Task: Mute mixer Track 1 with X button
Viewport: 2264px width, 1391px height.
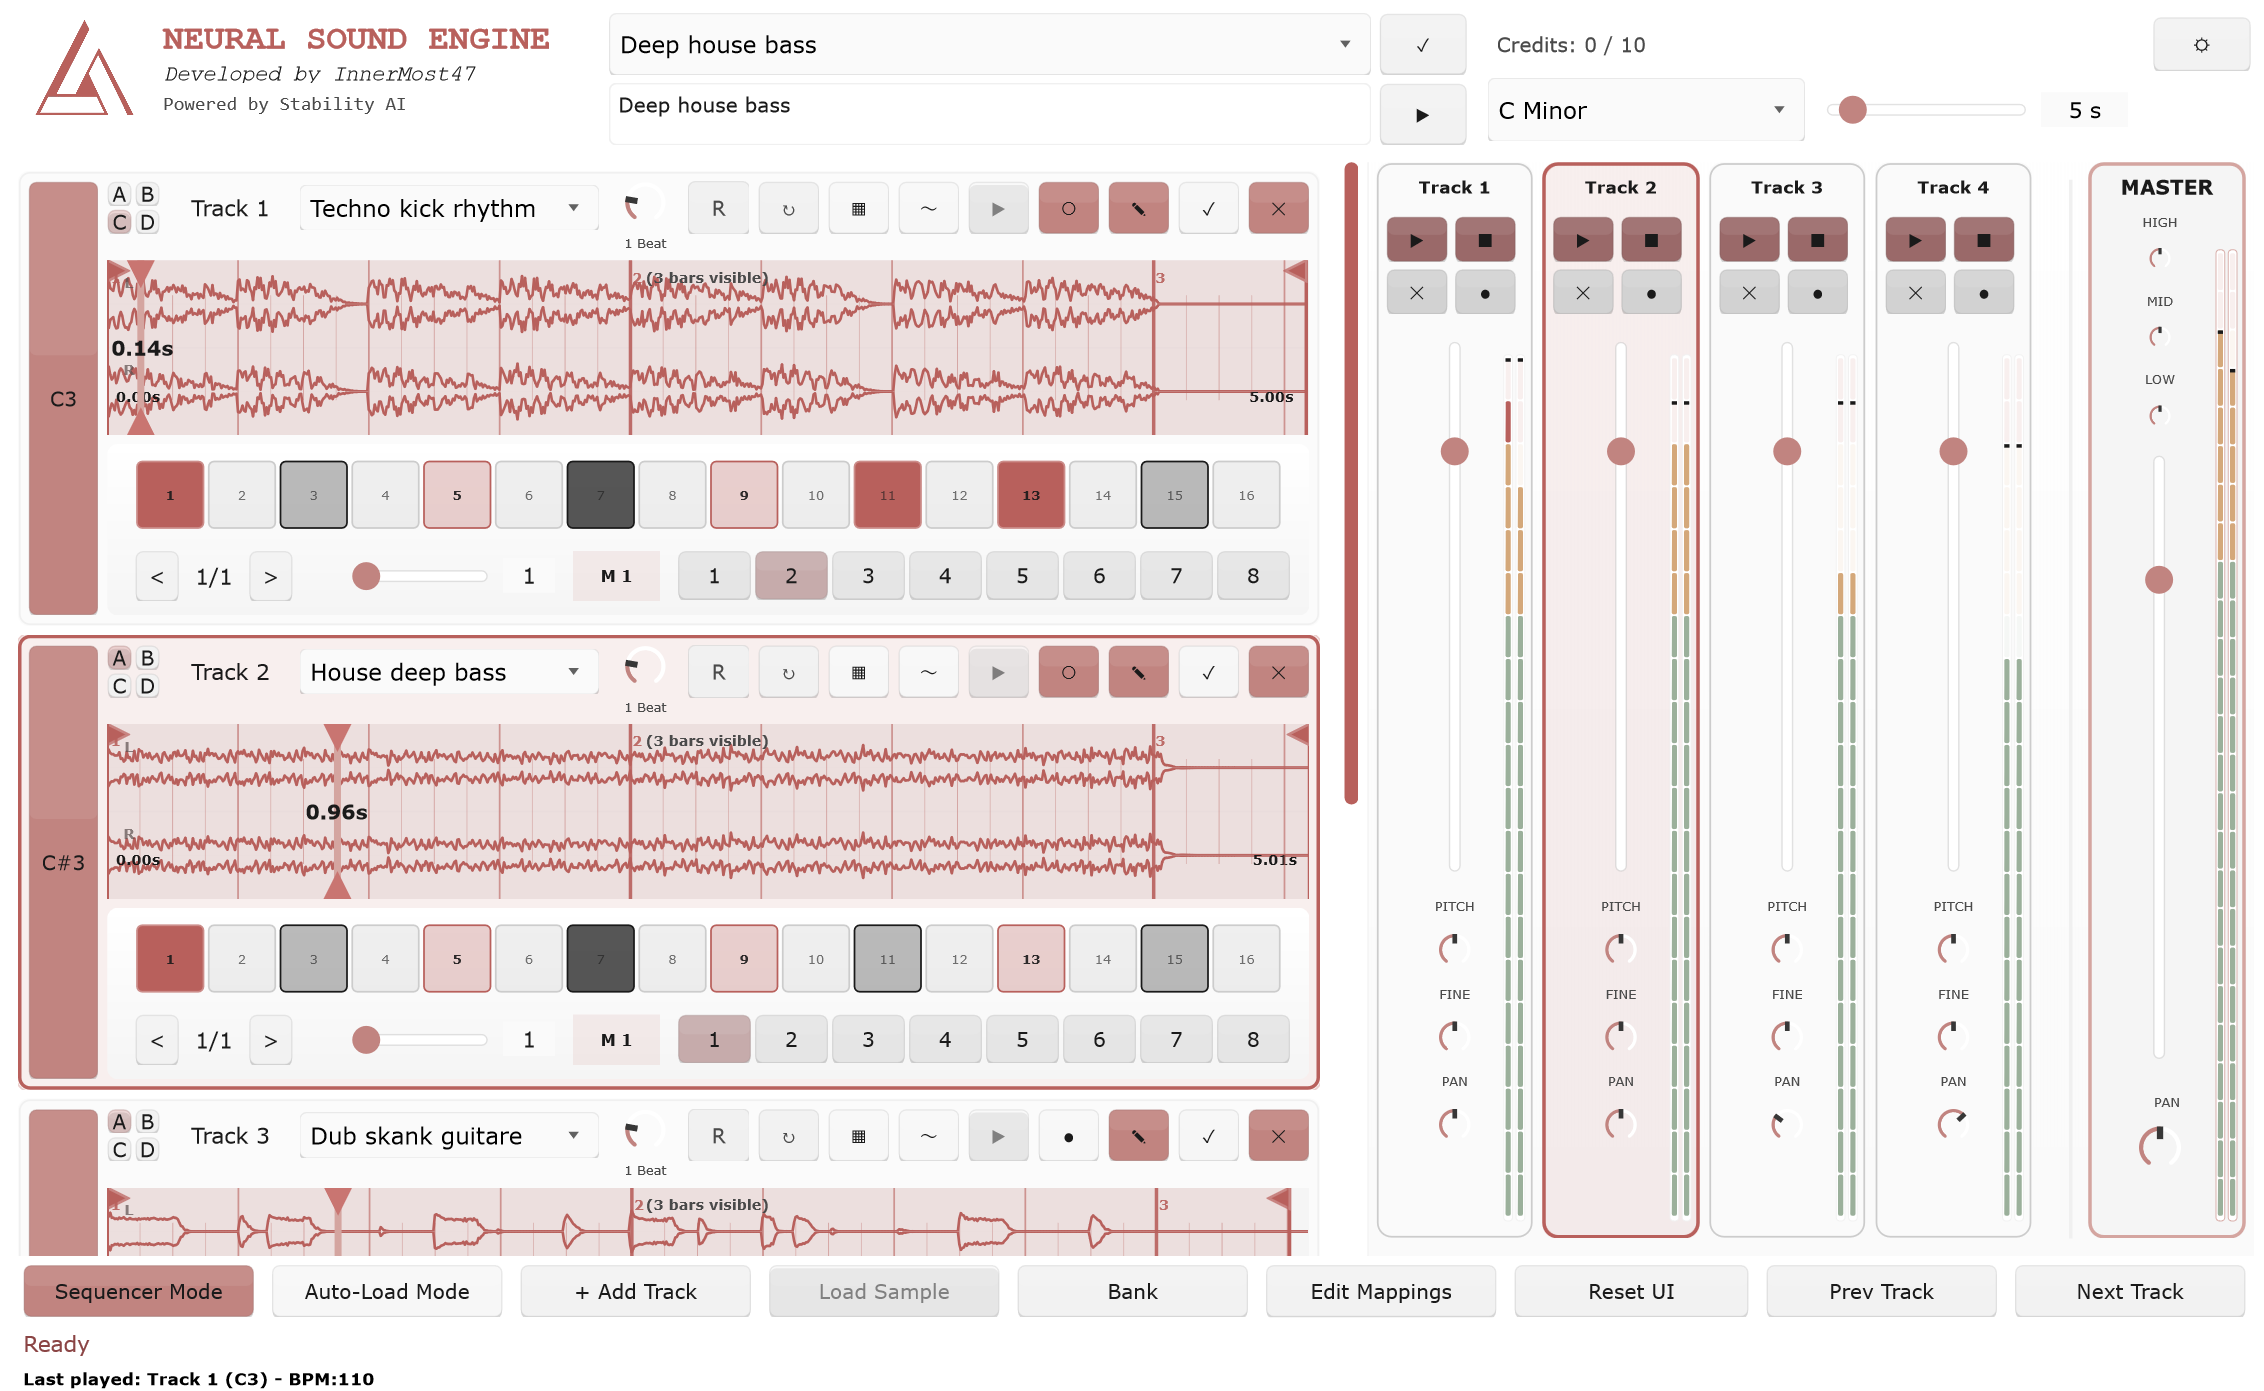Action: click(1416, 293)
